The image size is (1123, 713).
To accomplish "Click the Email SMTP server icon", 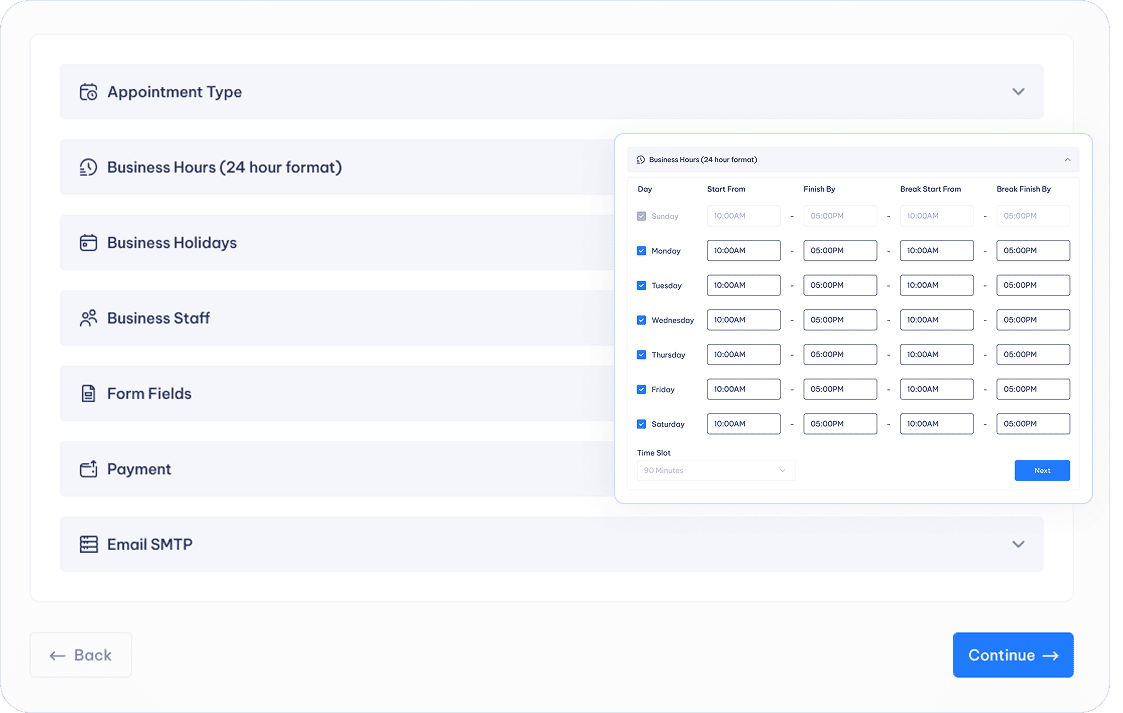I will tap(88, 545).
